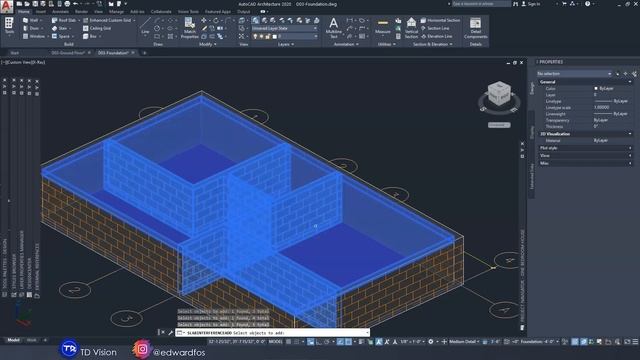
Task: Click Linetype scale value 1.00000
Action: coord(602,107)
